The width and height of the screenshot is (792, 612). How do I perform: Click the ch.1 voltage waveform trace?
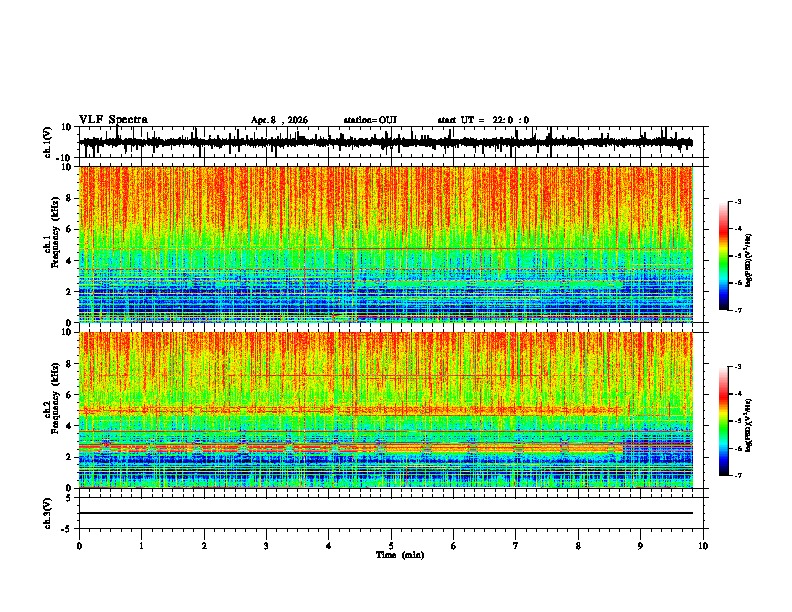point(386,142)
